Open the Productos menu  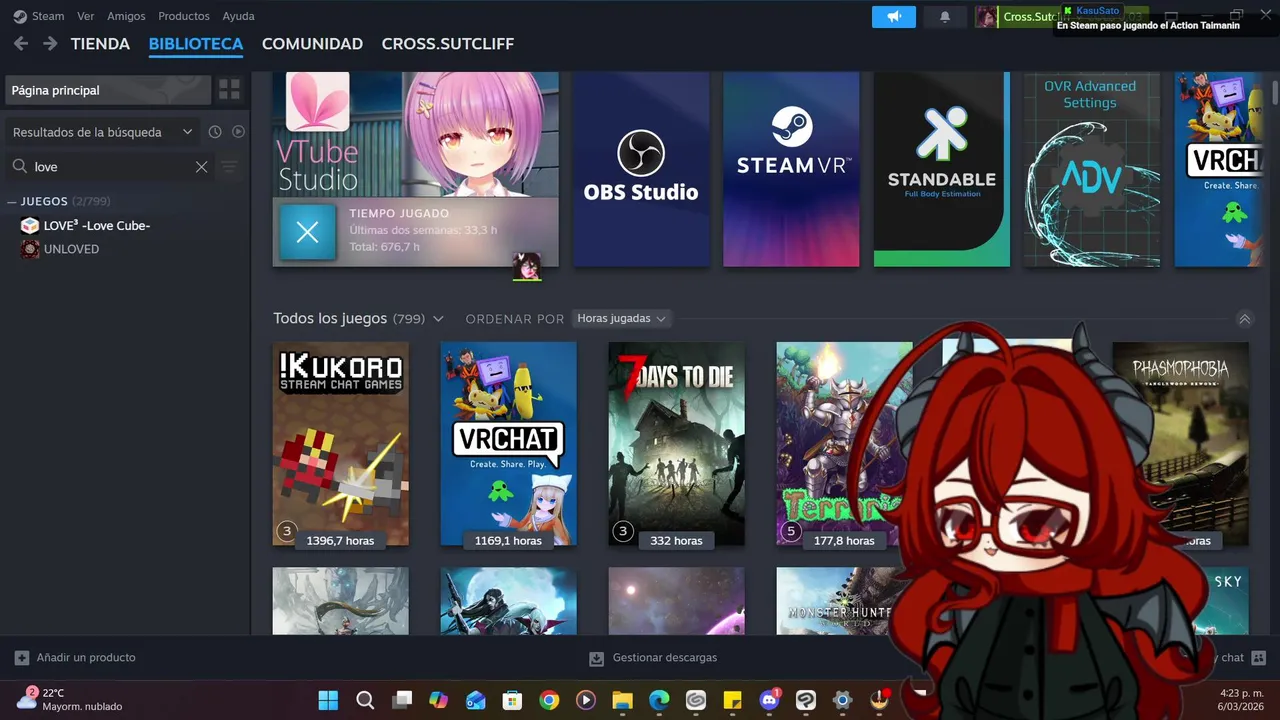[x=184, y=16]
